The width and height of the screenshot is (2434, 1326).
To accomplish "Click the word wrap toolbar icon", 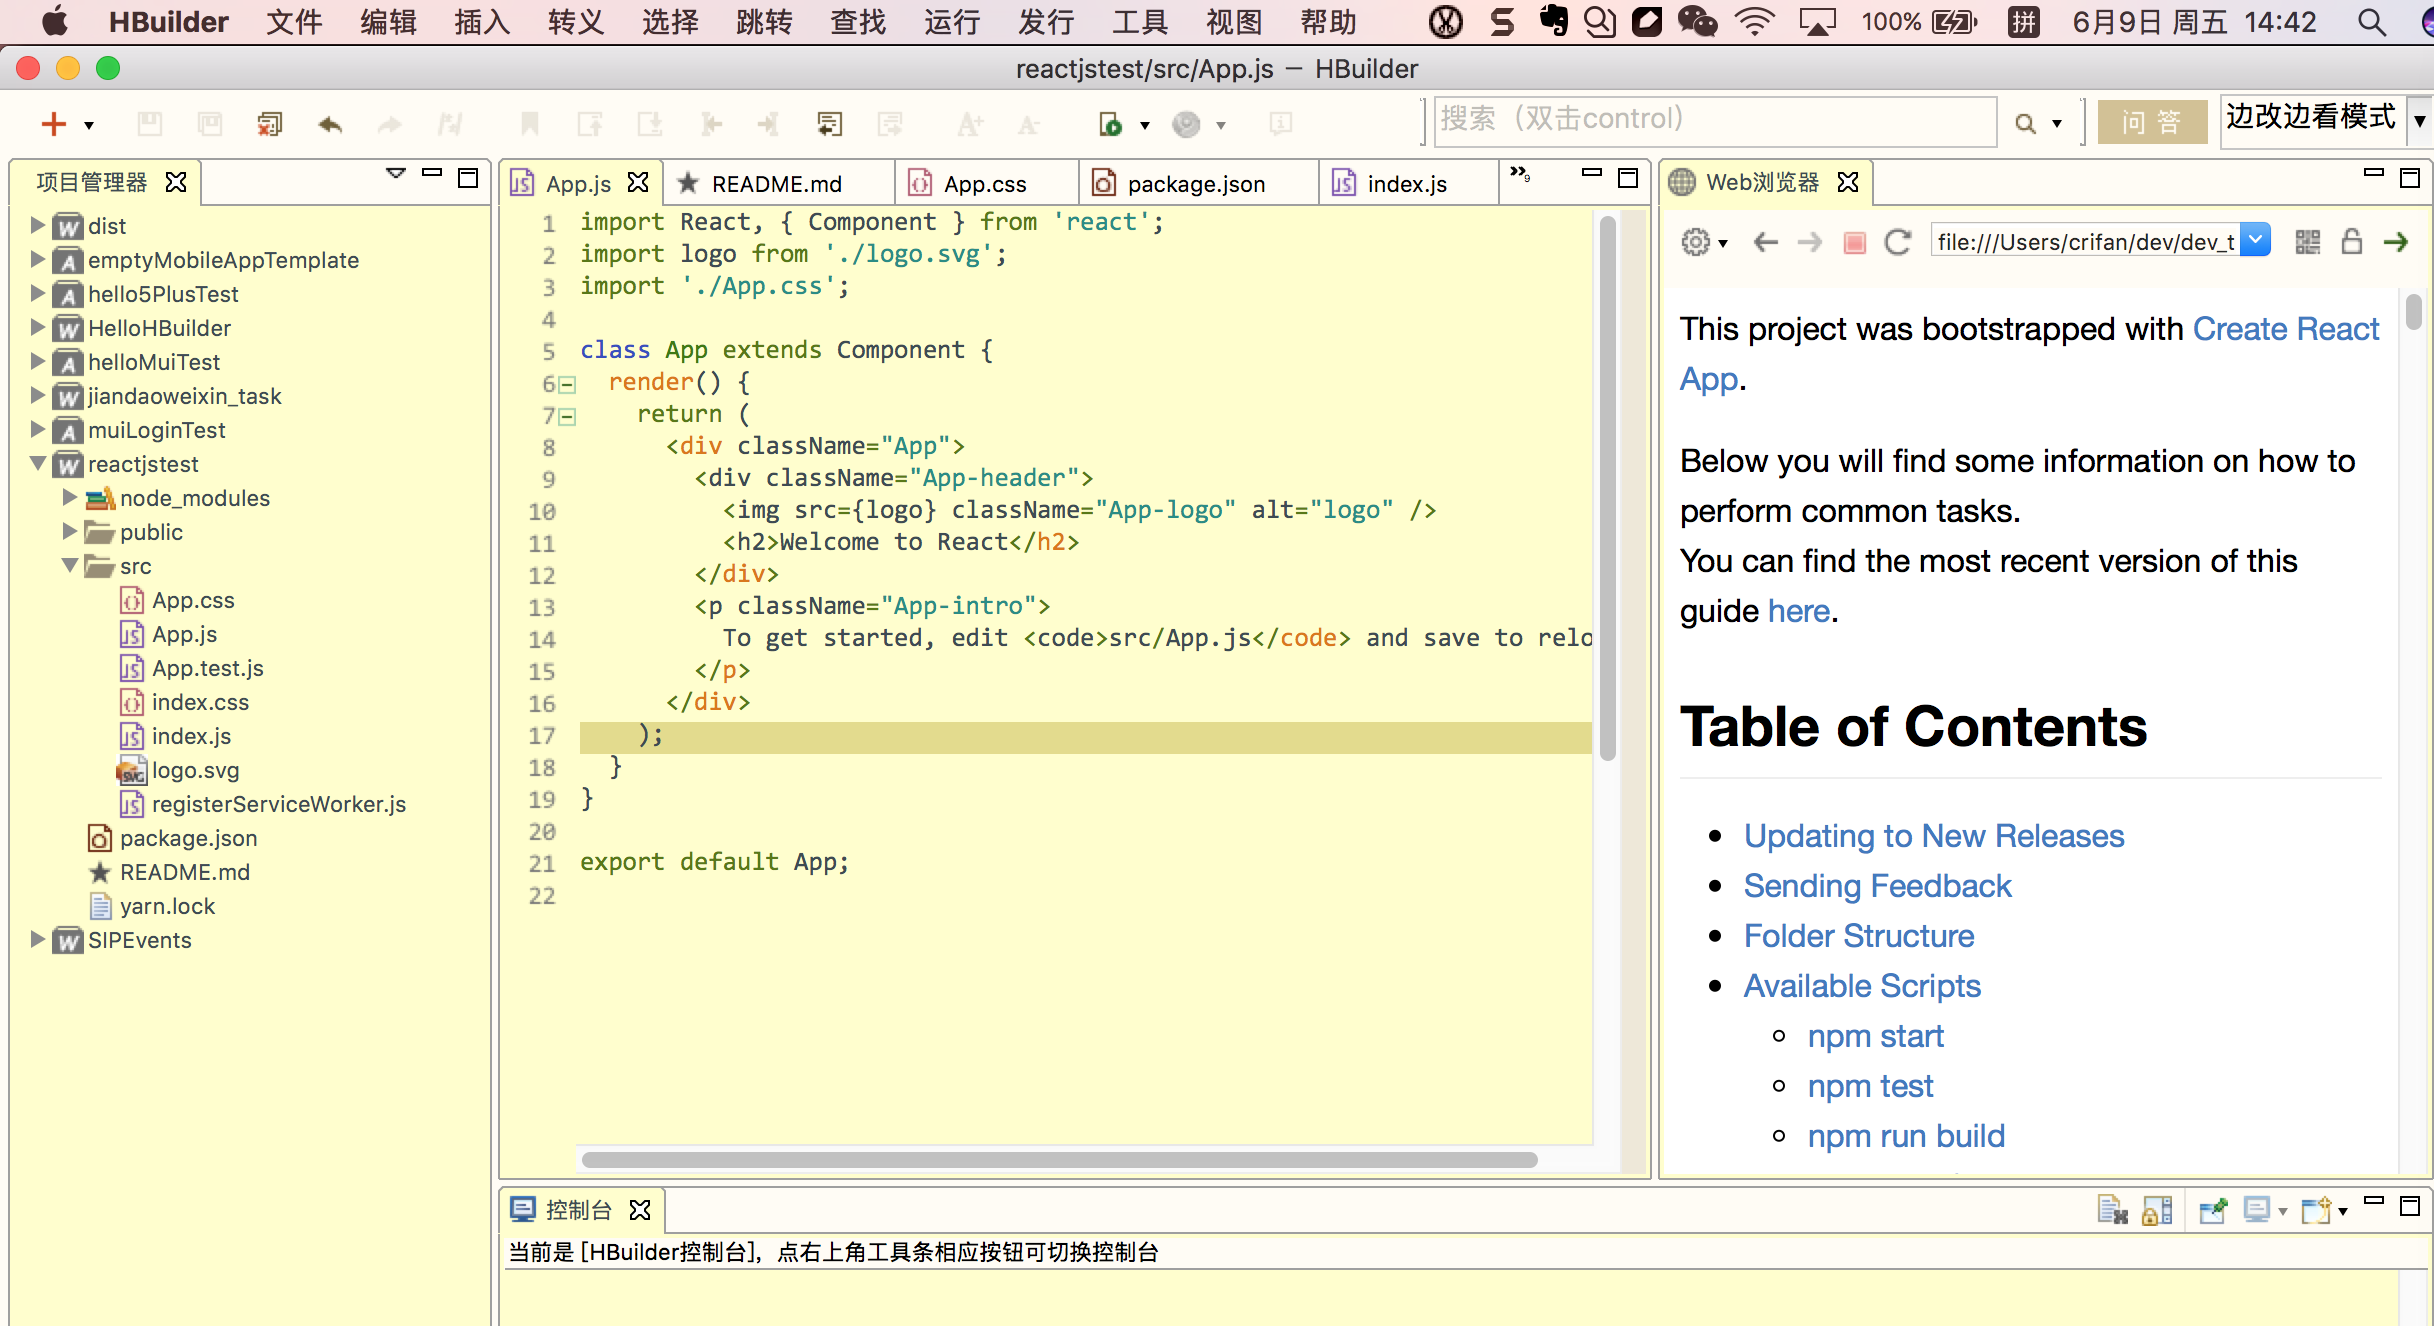I will click(829, 124).
